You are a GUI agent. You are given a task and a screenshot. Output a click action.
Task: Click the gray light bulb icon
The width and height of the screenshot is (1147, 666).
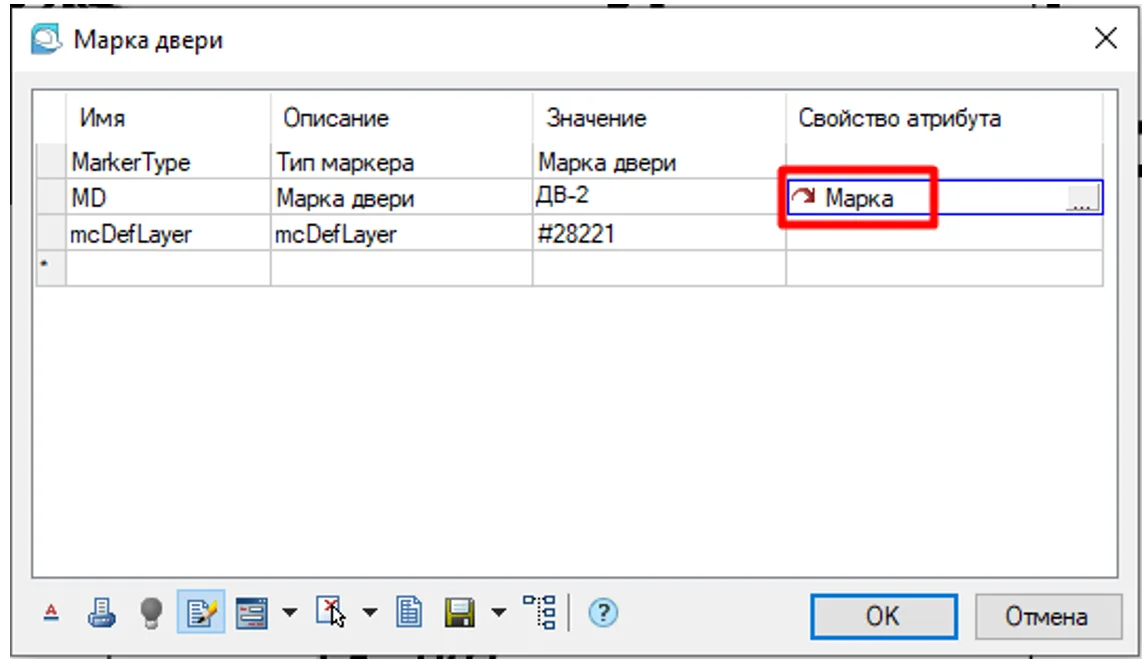point(150,613)
